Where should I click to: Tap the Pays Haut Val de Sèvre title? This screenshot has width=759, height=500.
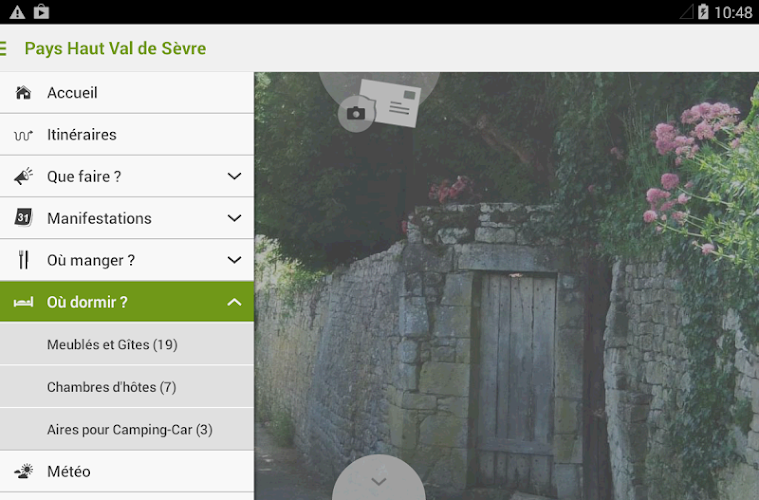[115, 48]
